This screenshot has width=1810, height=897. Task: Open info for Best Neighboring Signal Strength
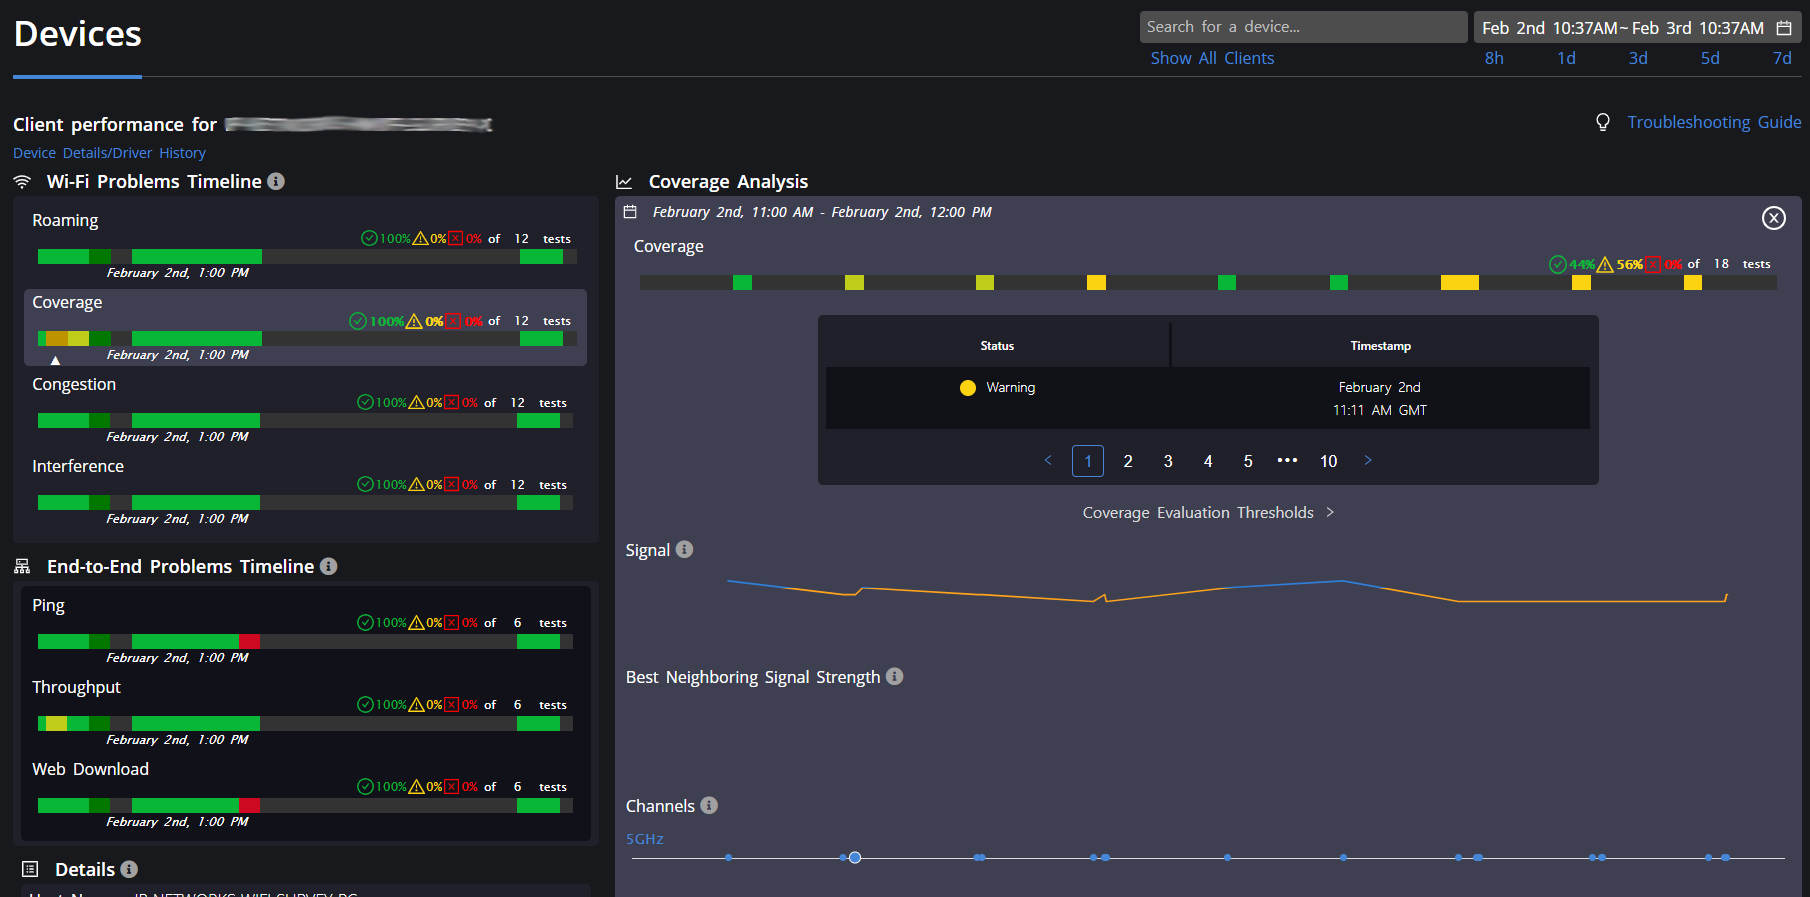894,676
